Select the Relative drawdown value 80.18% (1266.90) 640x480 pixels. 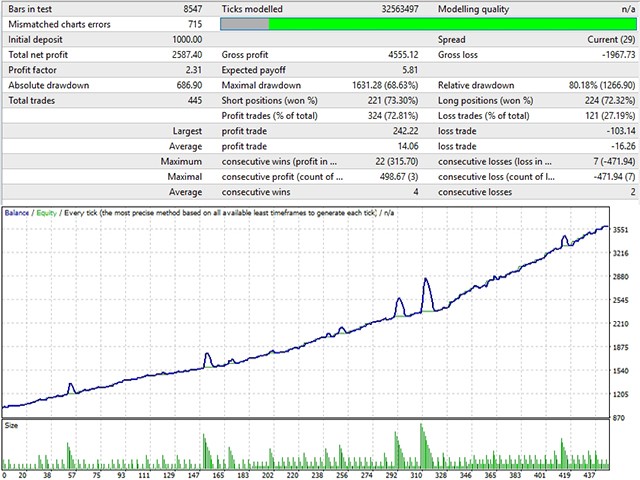click(602, 85)
